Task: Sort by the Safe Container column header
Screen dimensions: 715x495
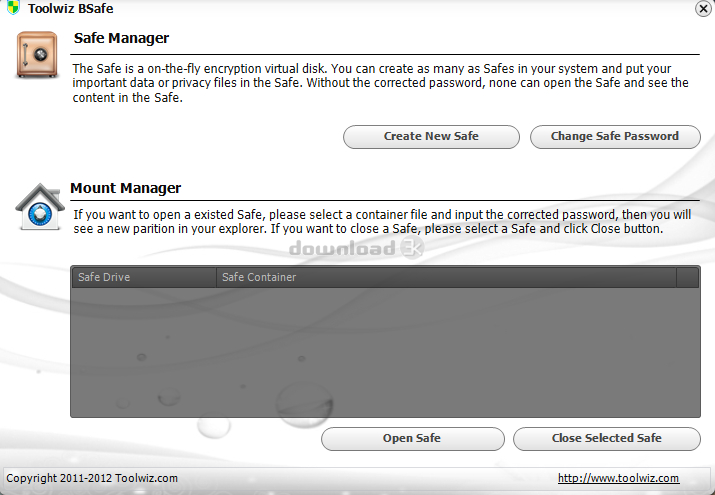Action: pyautogui.click(x=446, y=277)
